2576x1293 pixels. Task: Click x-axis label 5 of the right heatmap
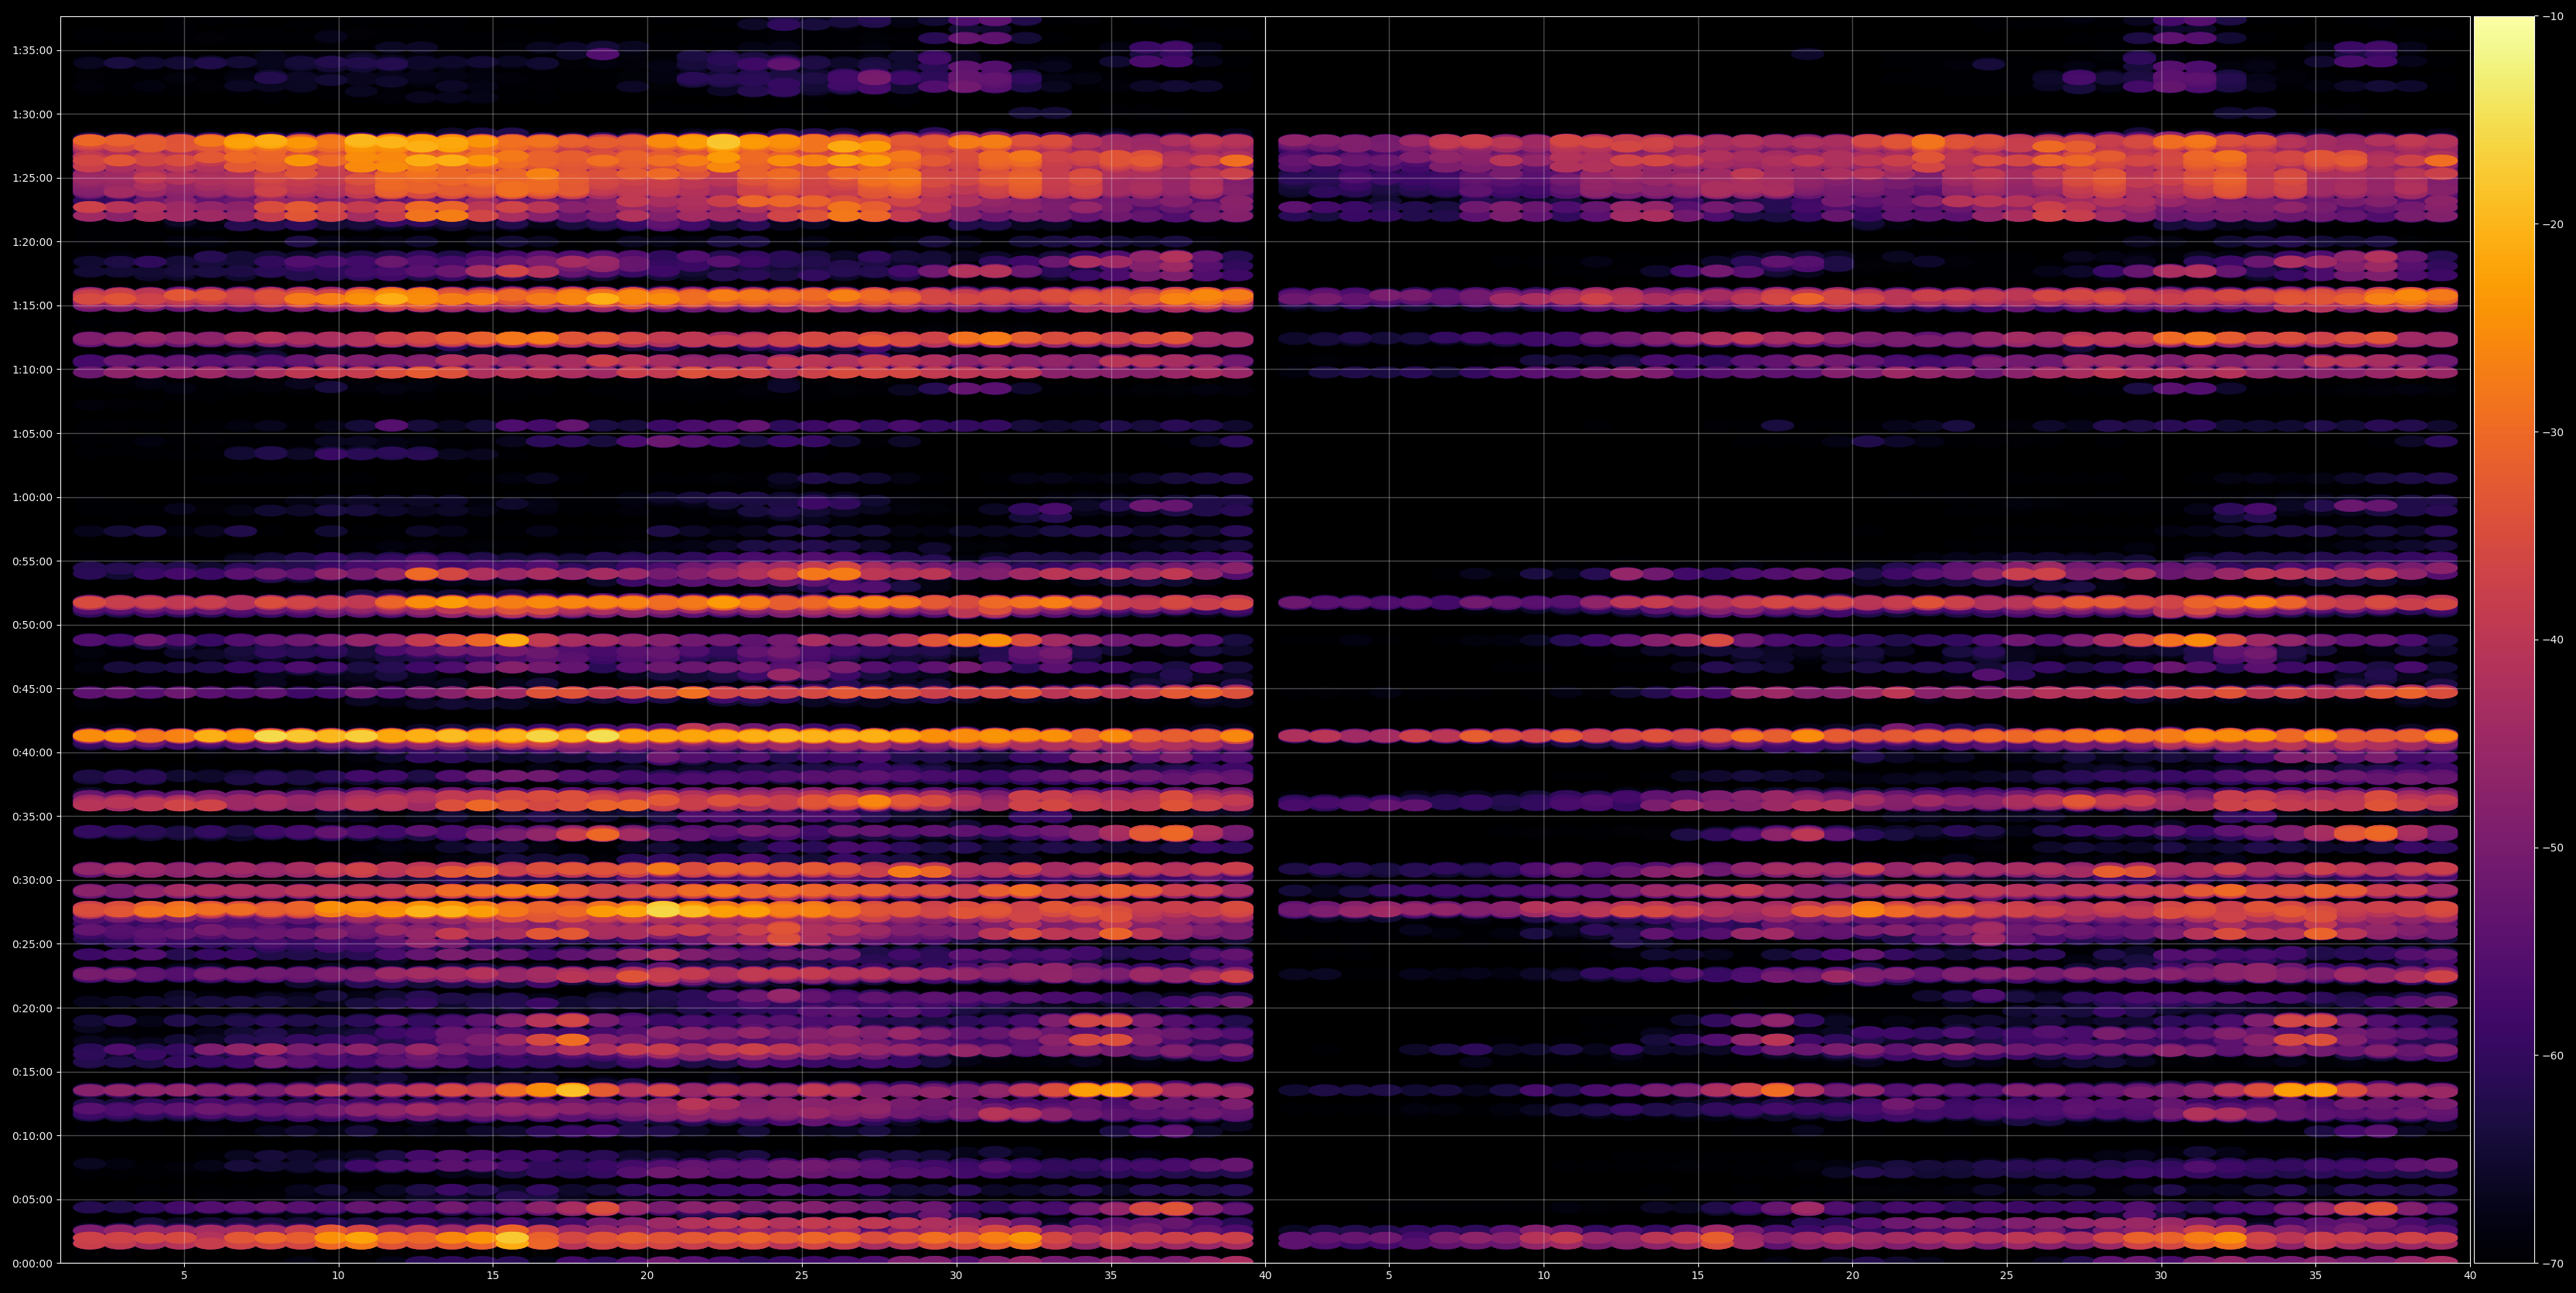click(1389, 1276)
